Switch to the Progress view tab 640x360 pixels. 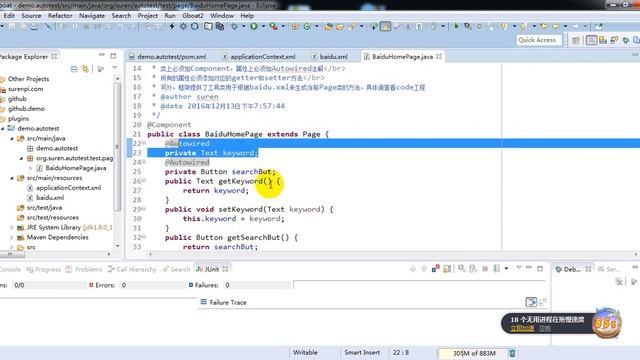44,269
